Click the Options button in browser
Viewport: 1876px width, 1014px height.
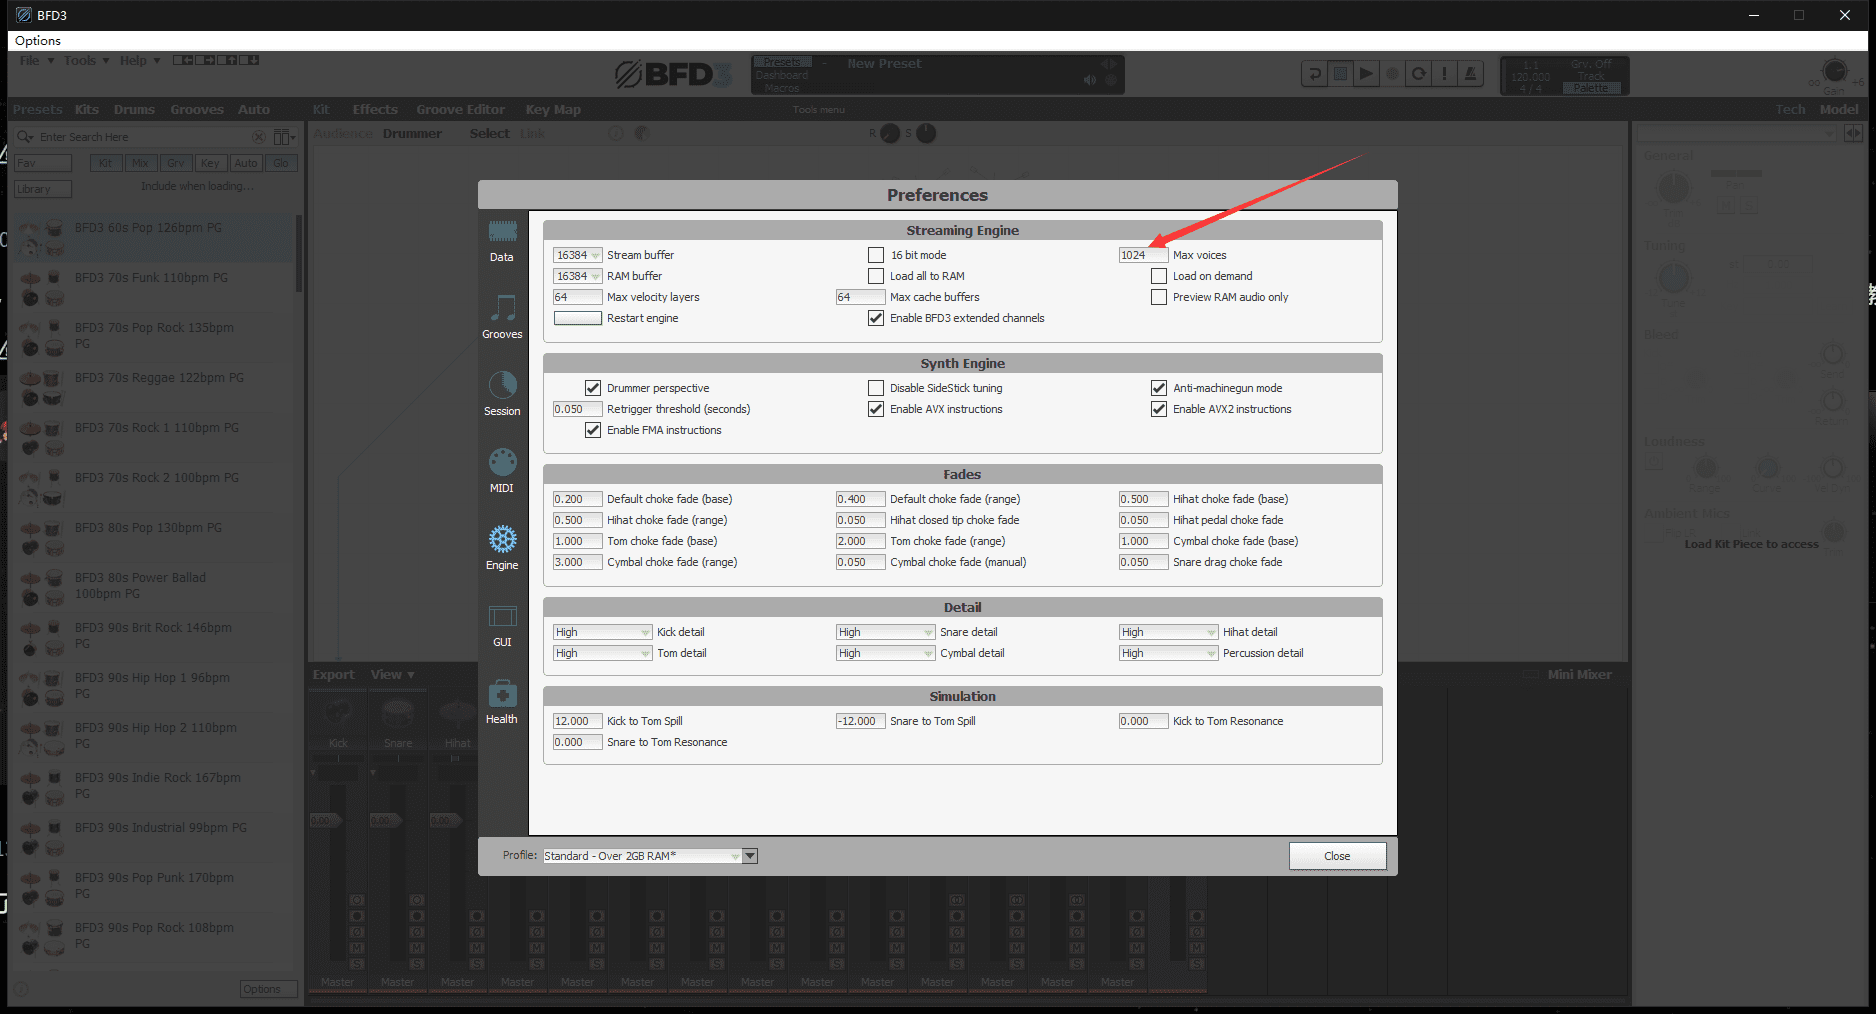(x=269, y=989)
